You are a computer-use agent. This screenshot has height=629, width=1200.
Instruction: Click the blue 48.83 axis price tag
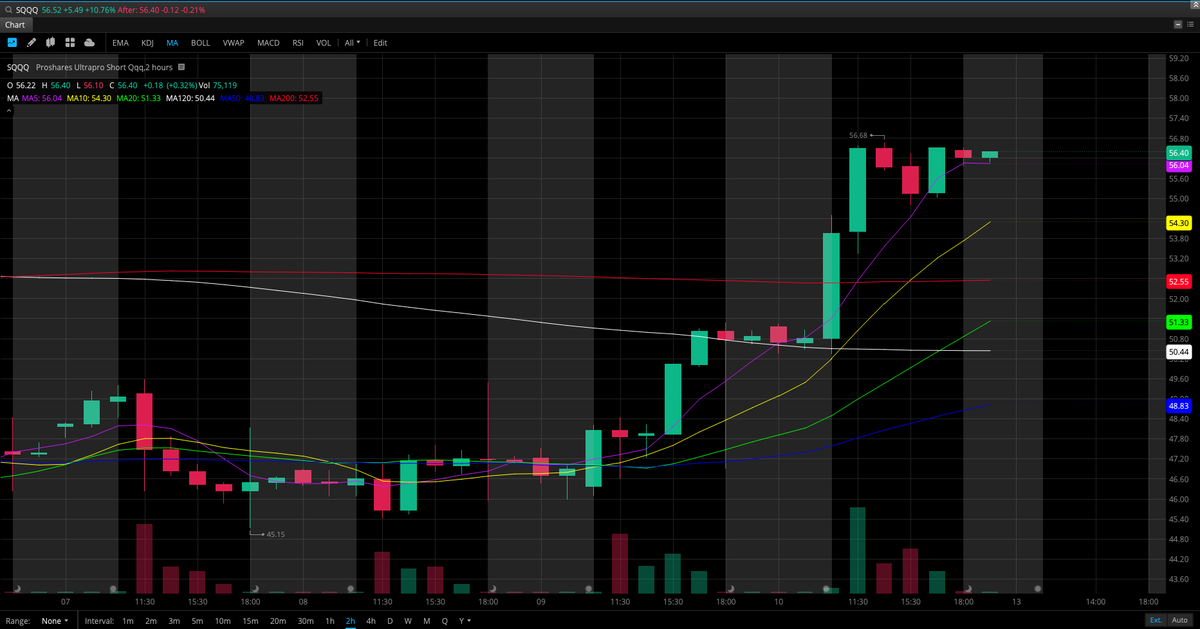coord(1178,406)
